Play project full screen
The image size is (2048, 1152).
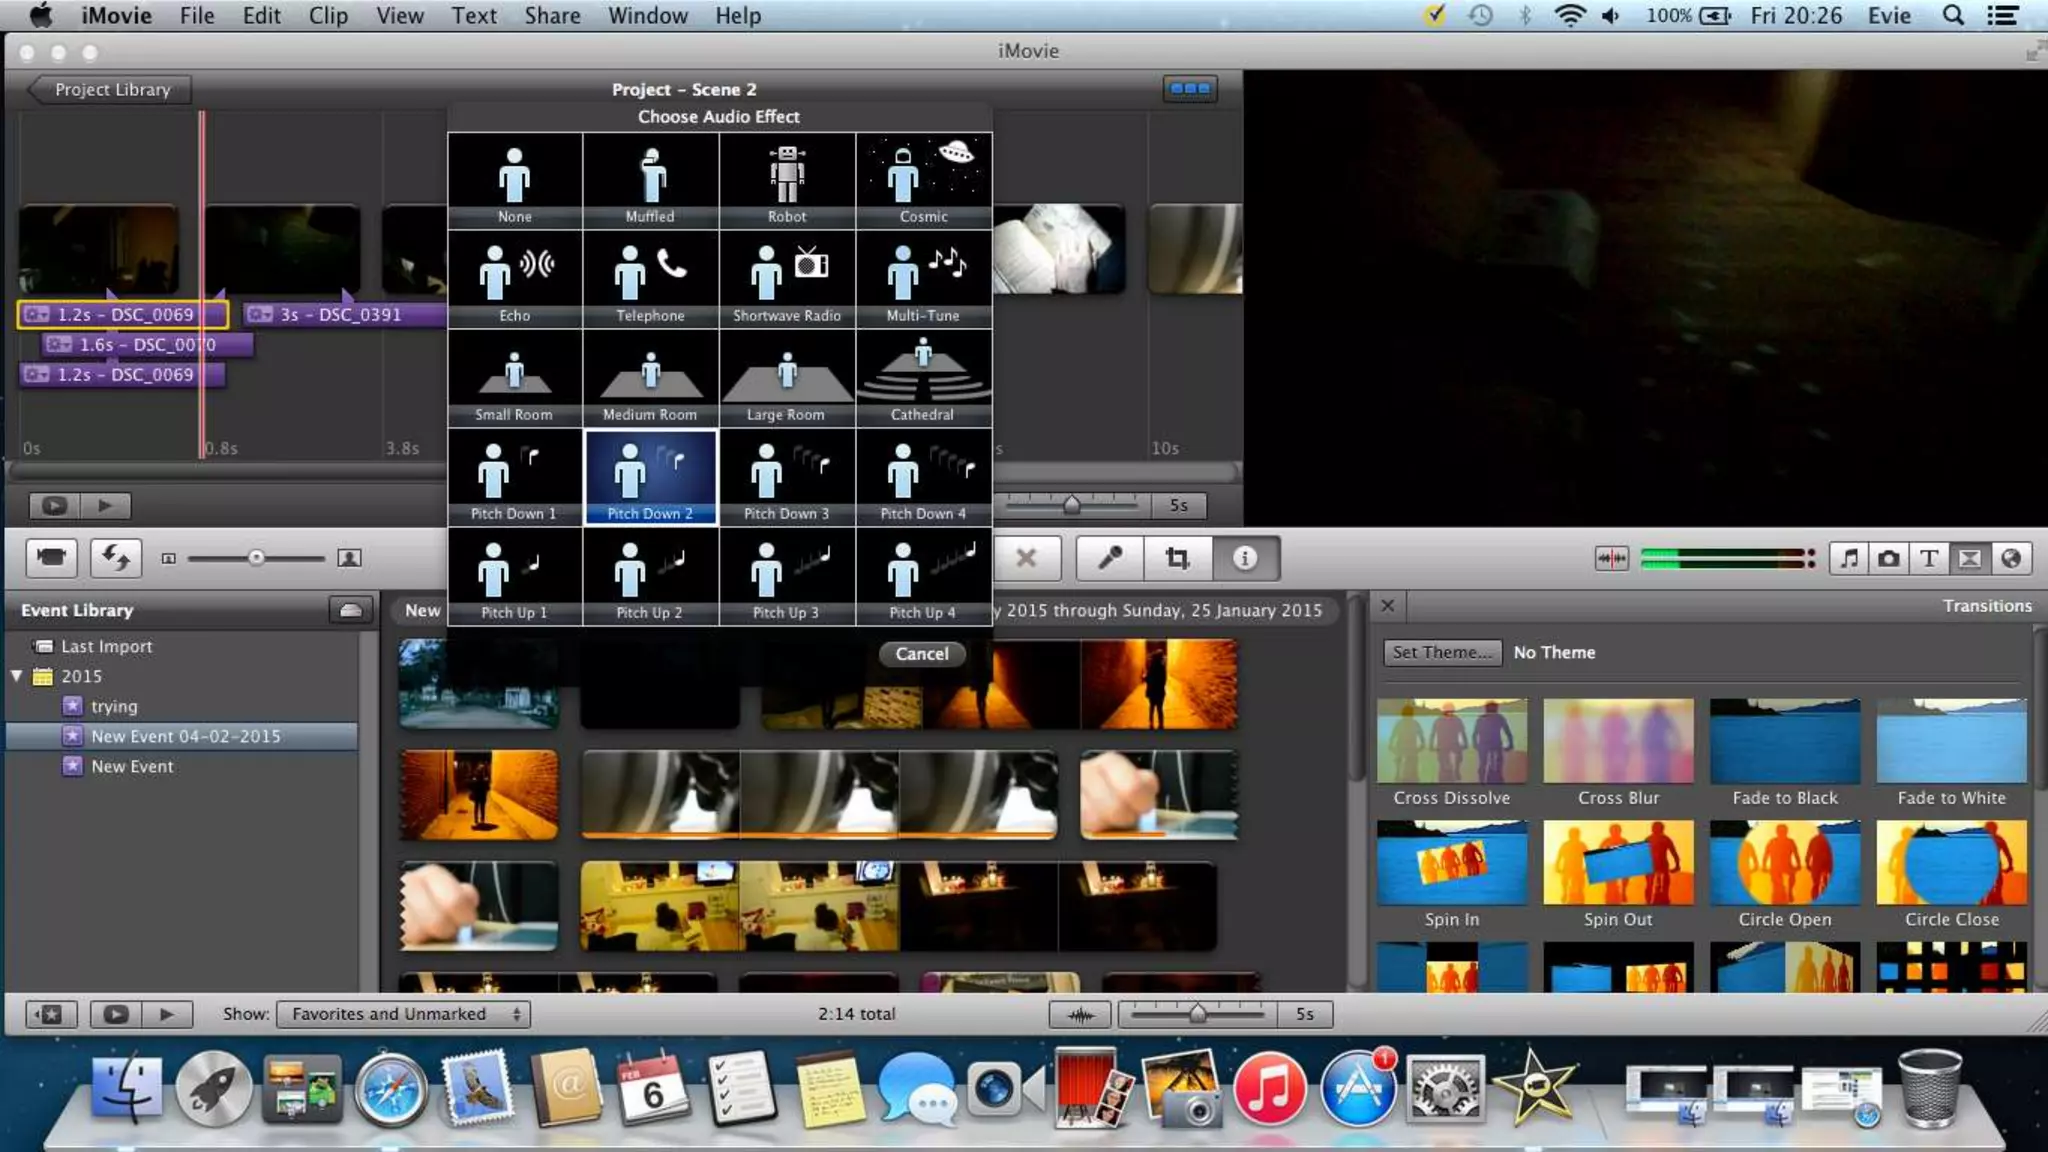[x=54, y=506]
